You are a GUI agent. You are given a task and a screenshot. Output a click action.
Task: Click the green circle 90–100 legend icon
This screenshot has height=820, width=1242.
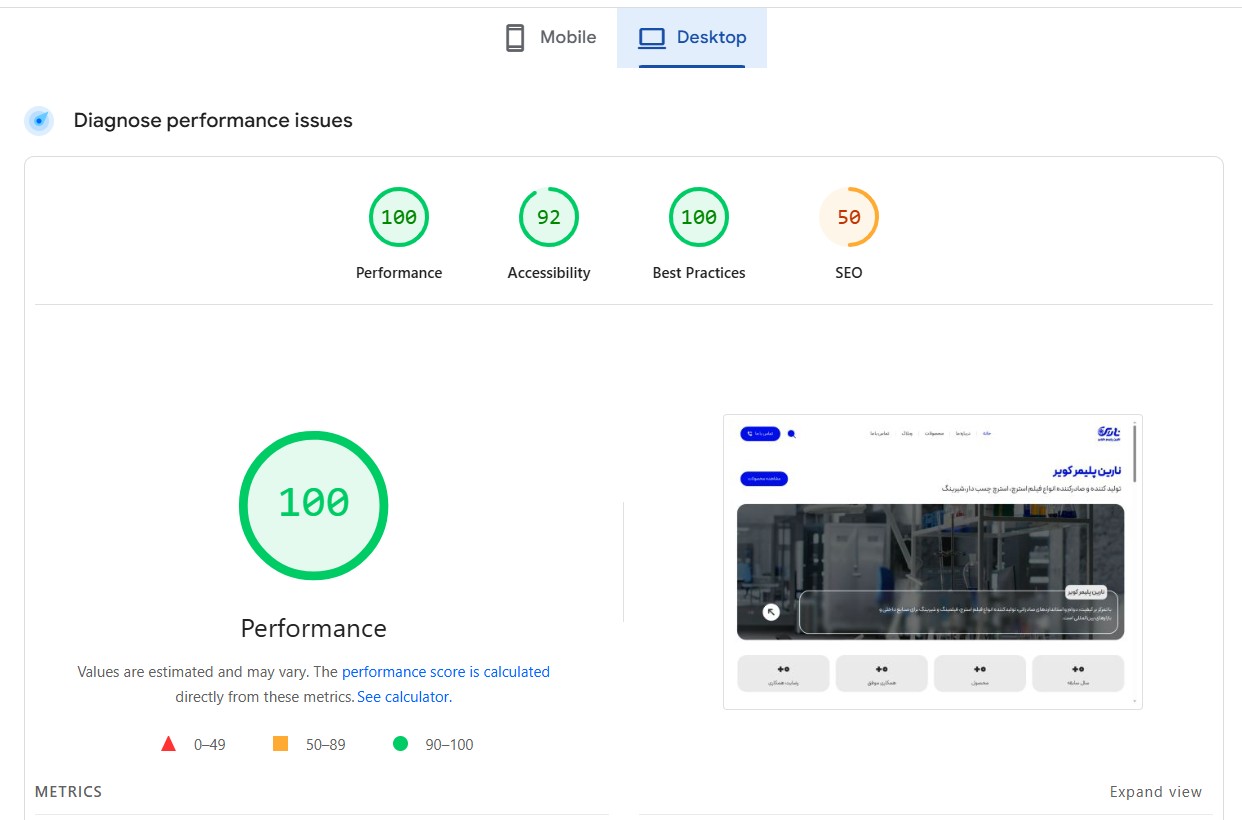400,744
